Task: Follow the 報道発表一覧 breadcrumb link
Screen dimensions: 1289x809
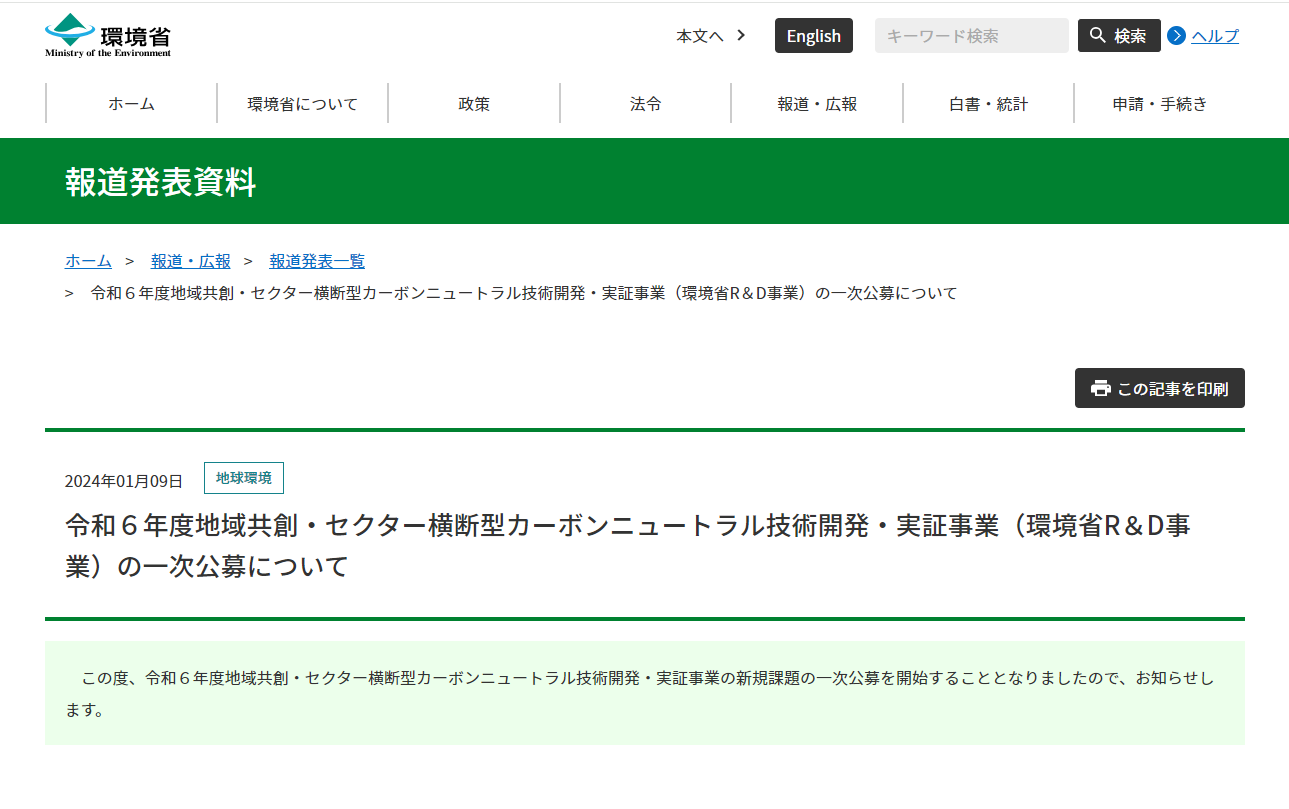Action: [x=316, y=261]
